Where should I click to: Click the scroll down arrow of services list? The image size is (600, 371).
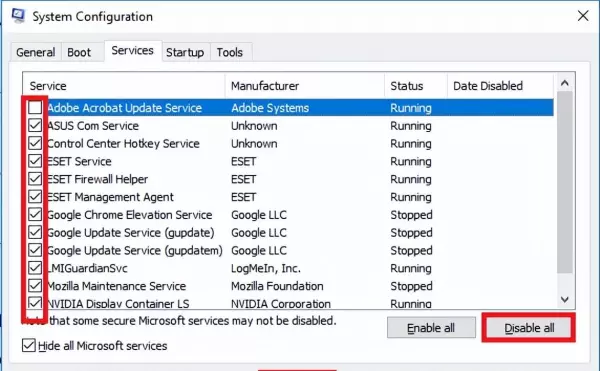pos(565,299)
